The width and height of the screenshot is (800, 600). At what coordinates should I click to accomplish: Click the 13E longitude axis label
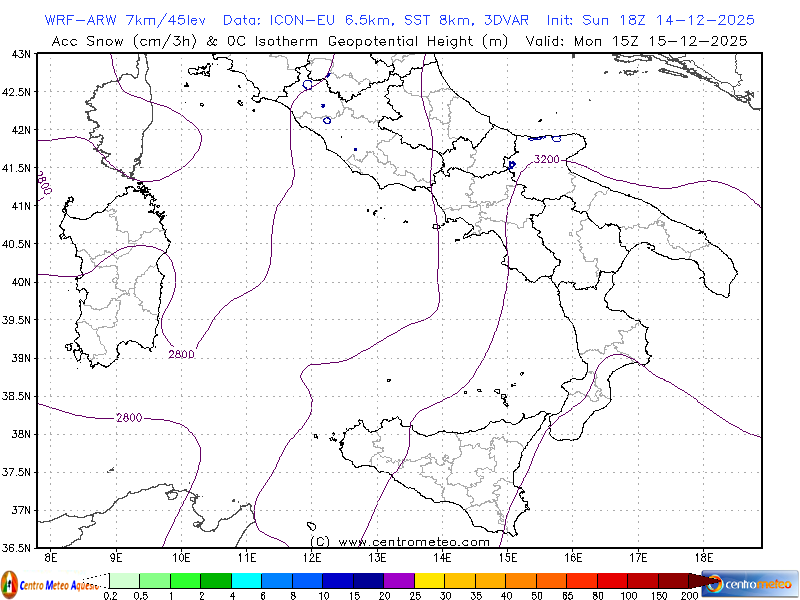pos(377,556)
